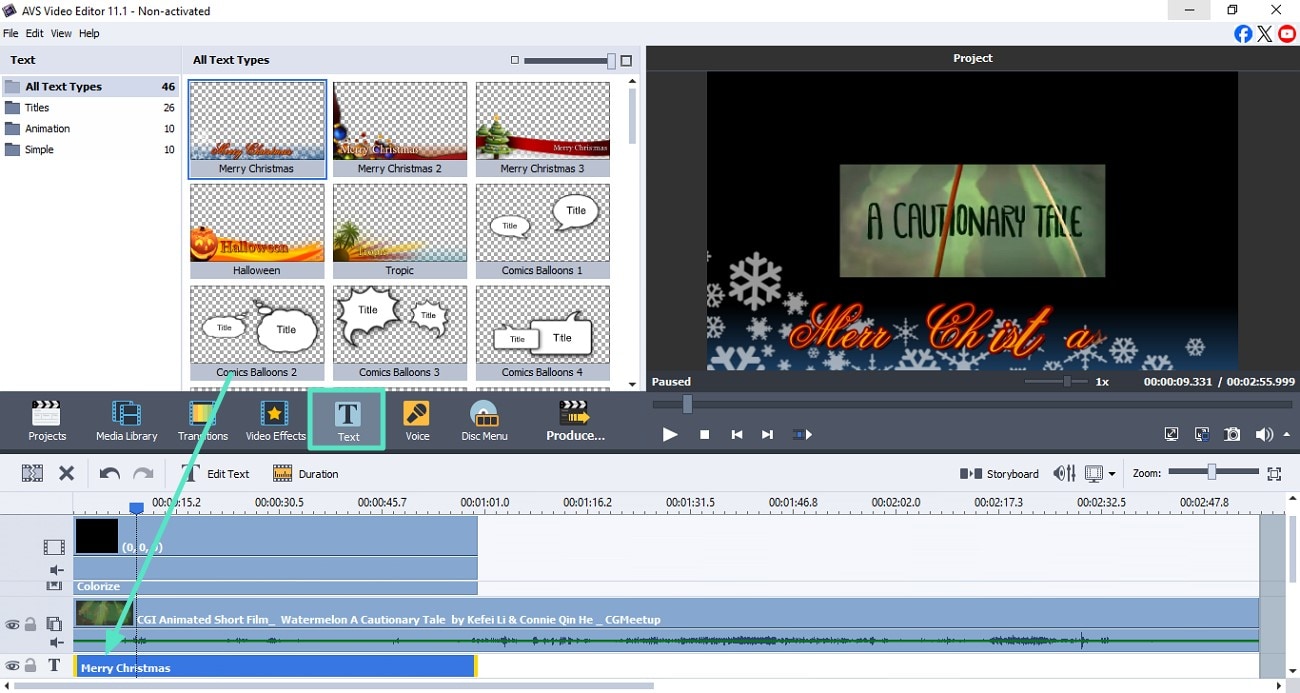Click the preview seek bar handle

pos(687,404)
